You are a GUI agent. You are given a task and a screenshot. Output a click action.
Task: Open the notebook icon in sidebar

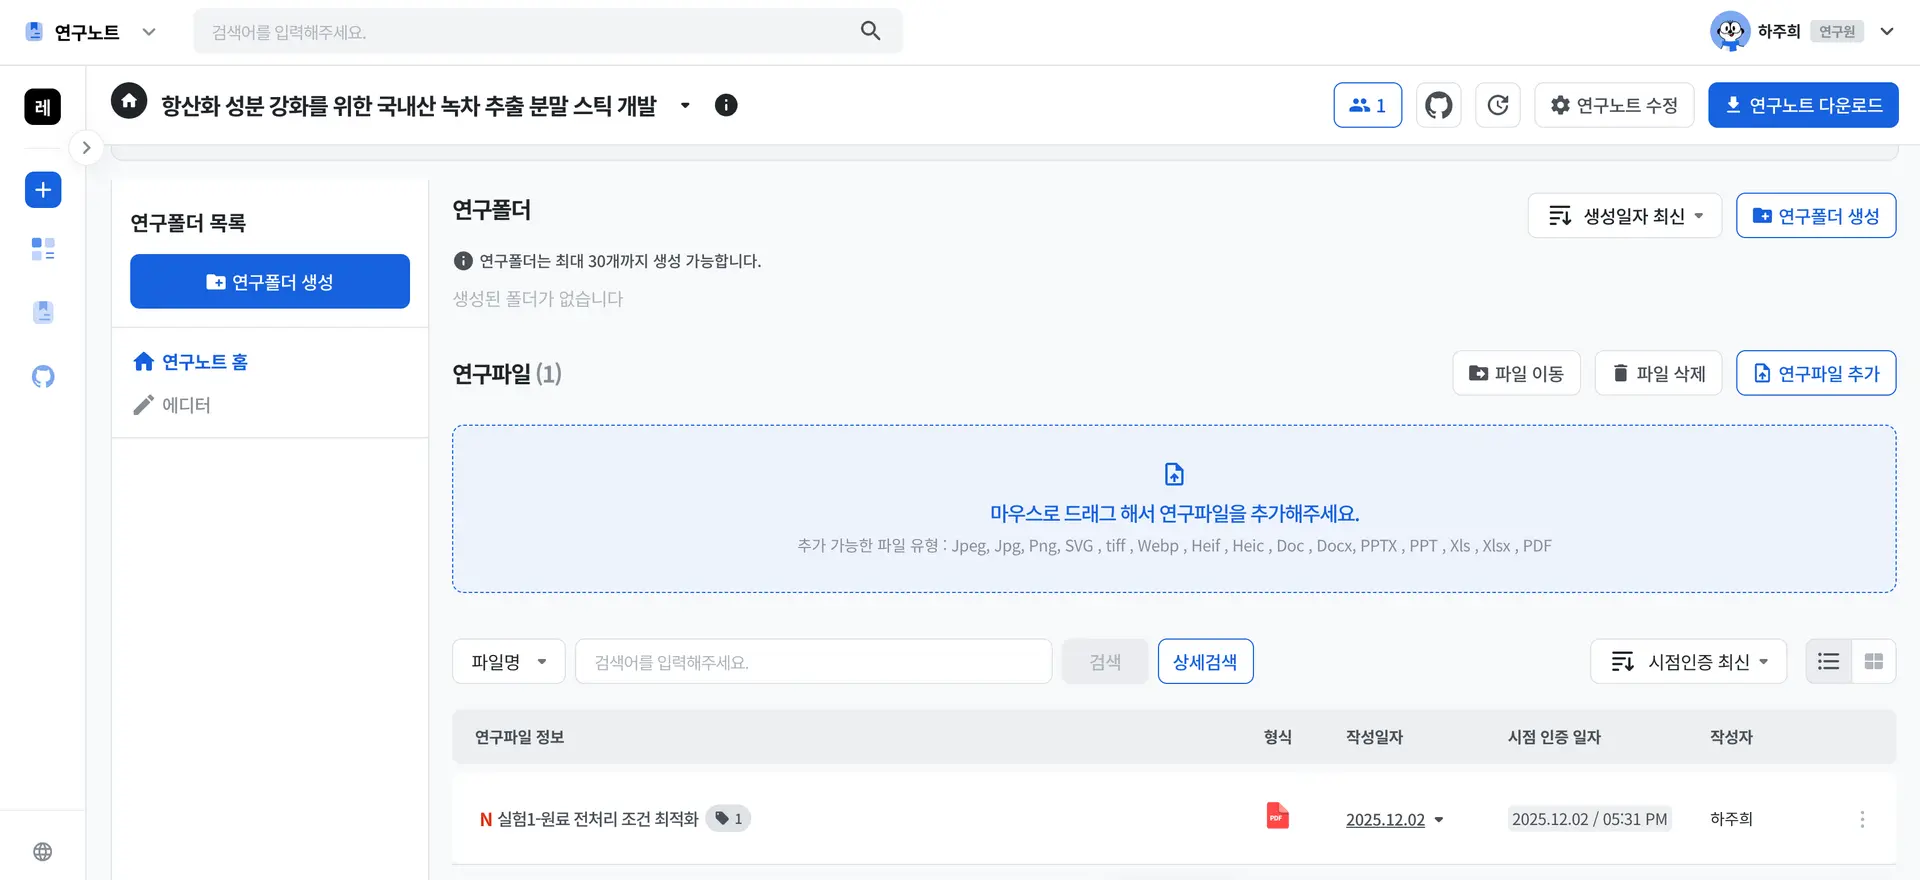pyautogui.click(x=43, y=312)
